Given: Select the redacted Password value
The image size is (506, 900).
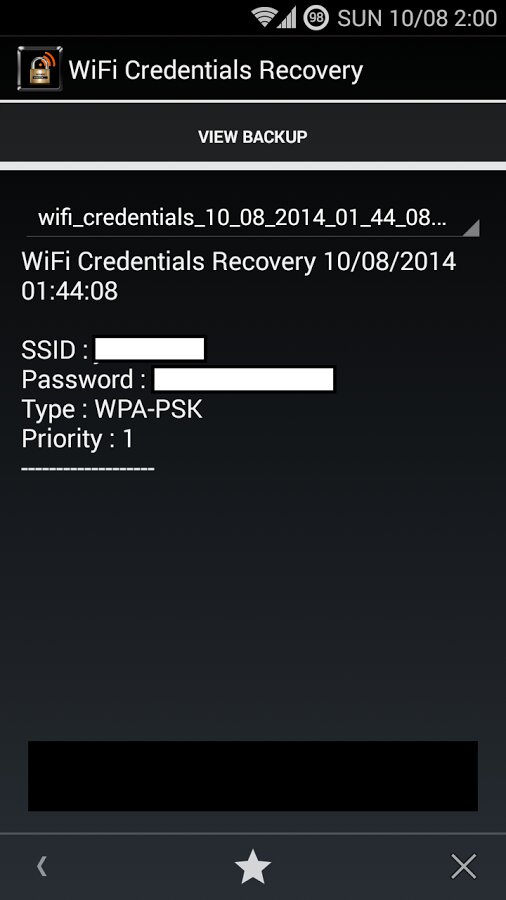Looking at the screenshot, I should pos(244,379).
